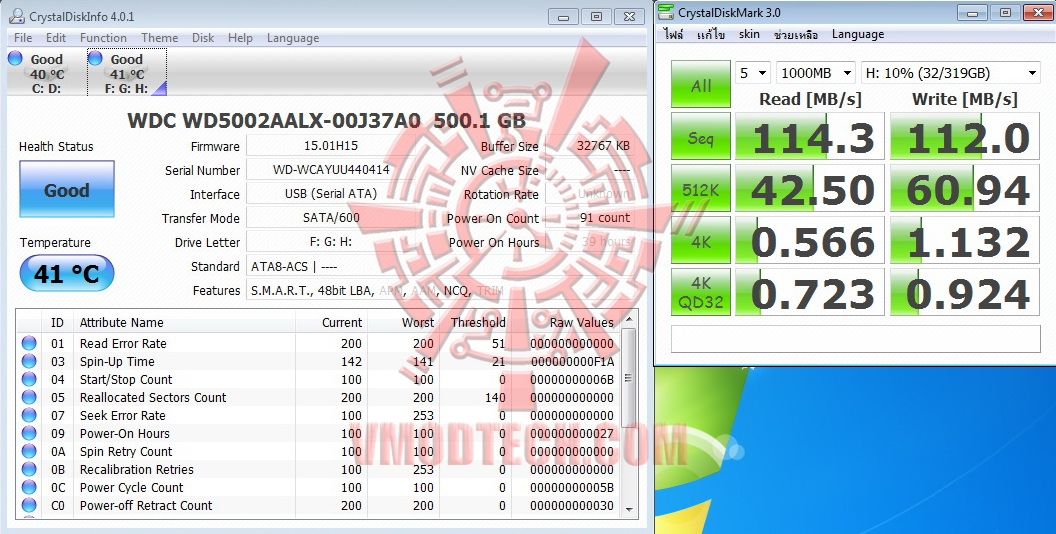This screenshot has width=1056, height=534.
Task: Run the 4K QD32 benchmark test
Action: pyautogui.click(x=701, y=292)
